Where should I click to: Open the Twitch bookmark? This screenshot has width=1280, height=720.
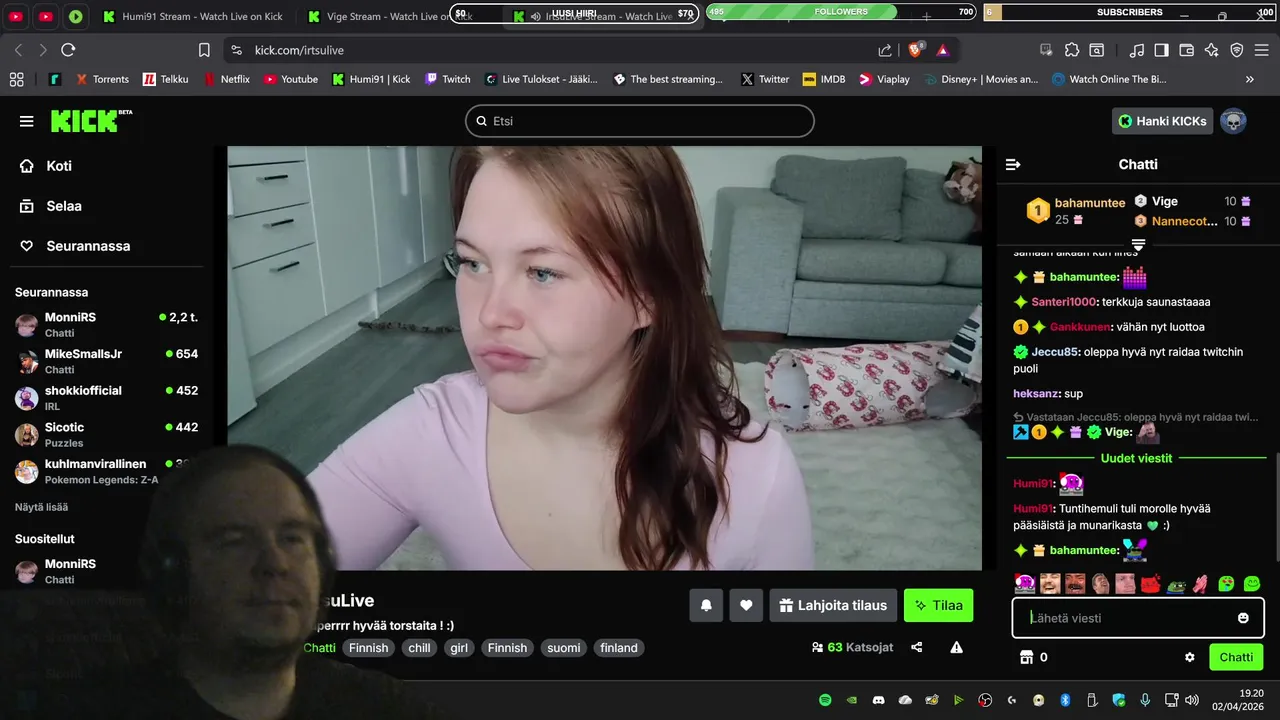click(447, 79)
